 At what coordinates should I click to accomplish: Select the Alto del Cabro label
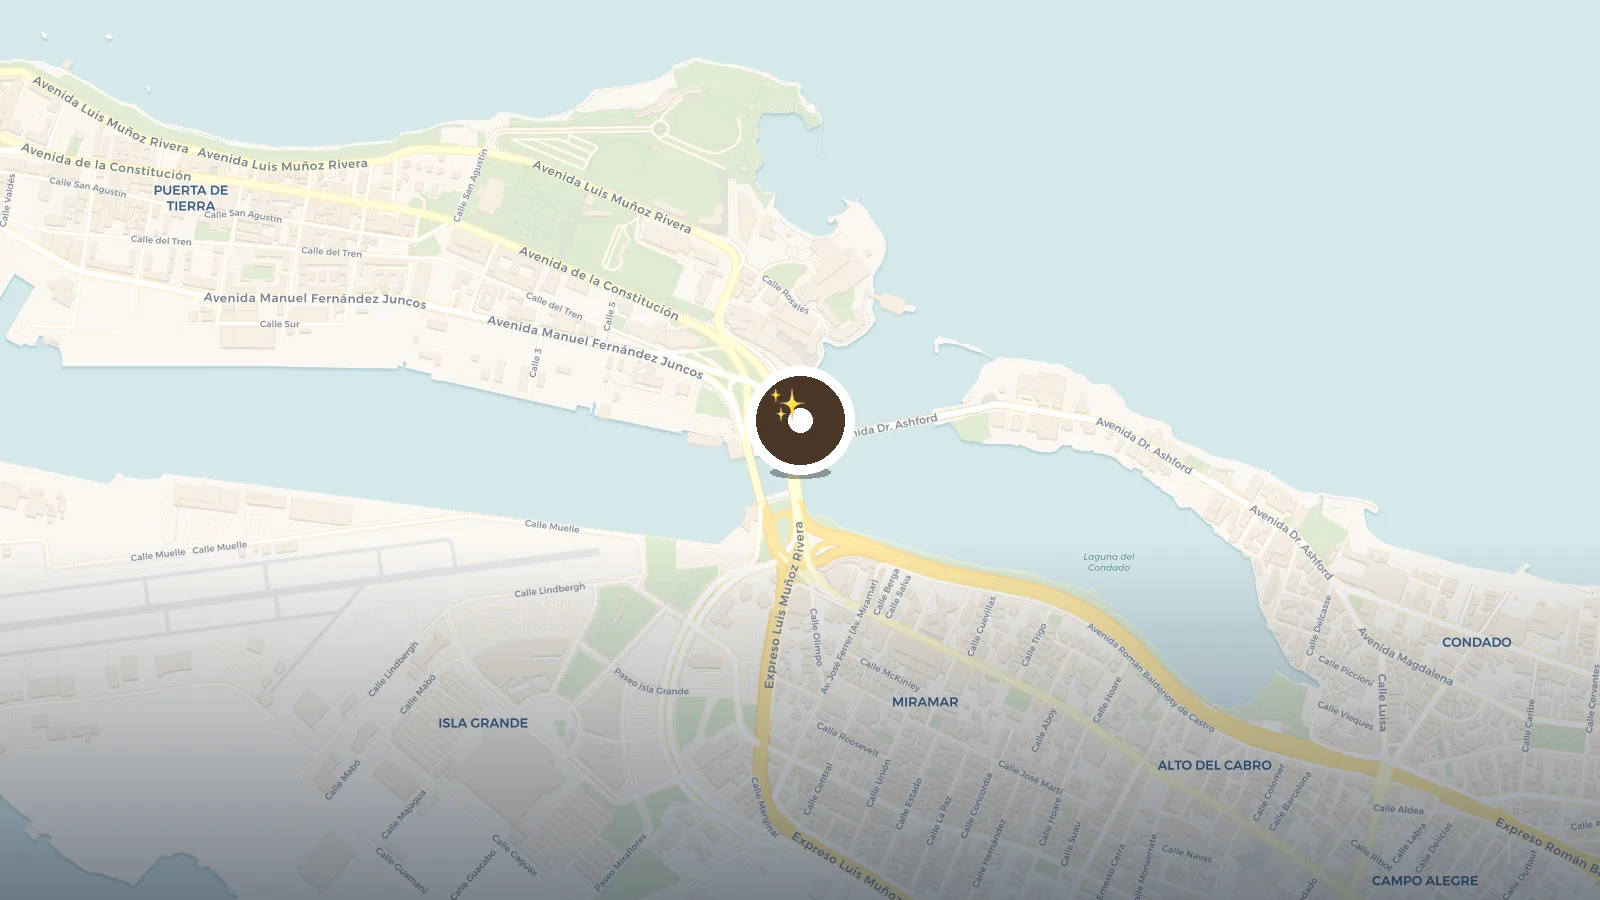click(x=1215, y=765)
